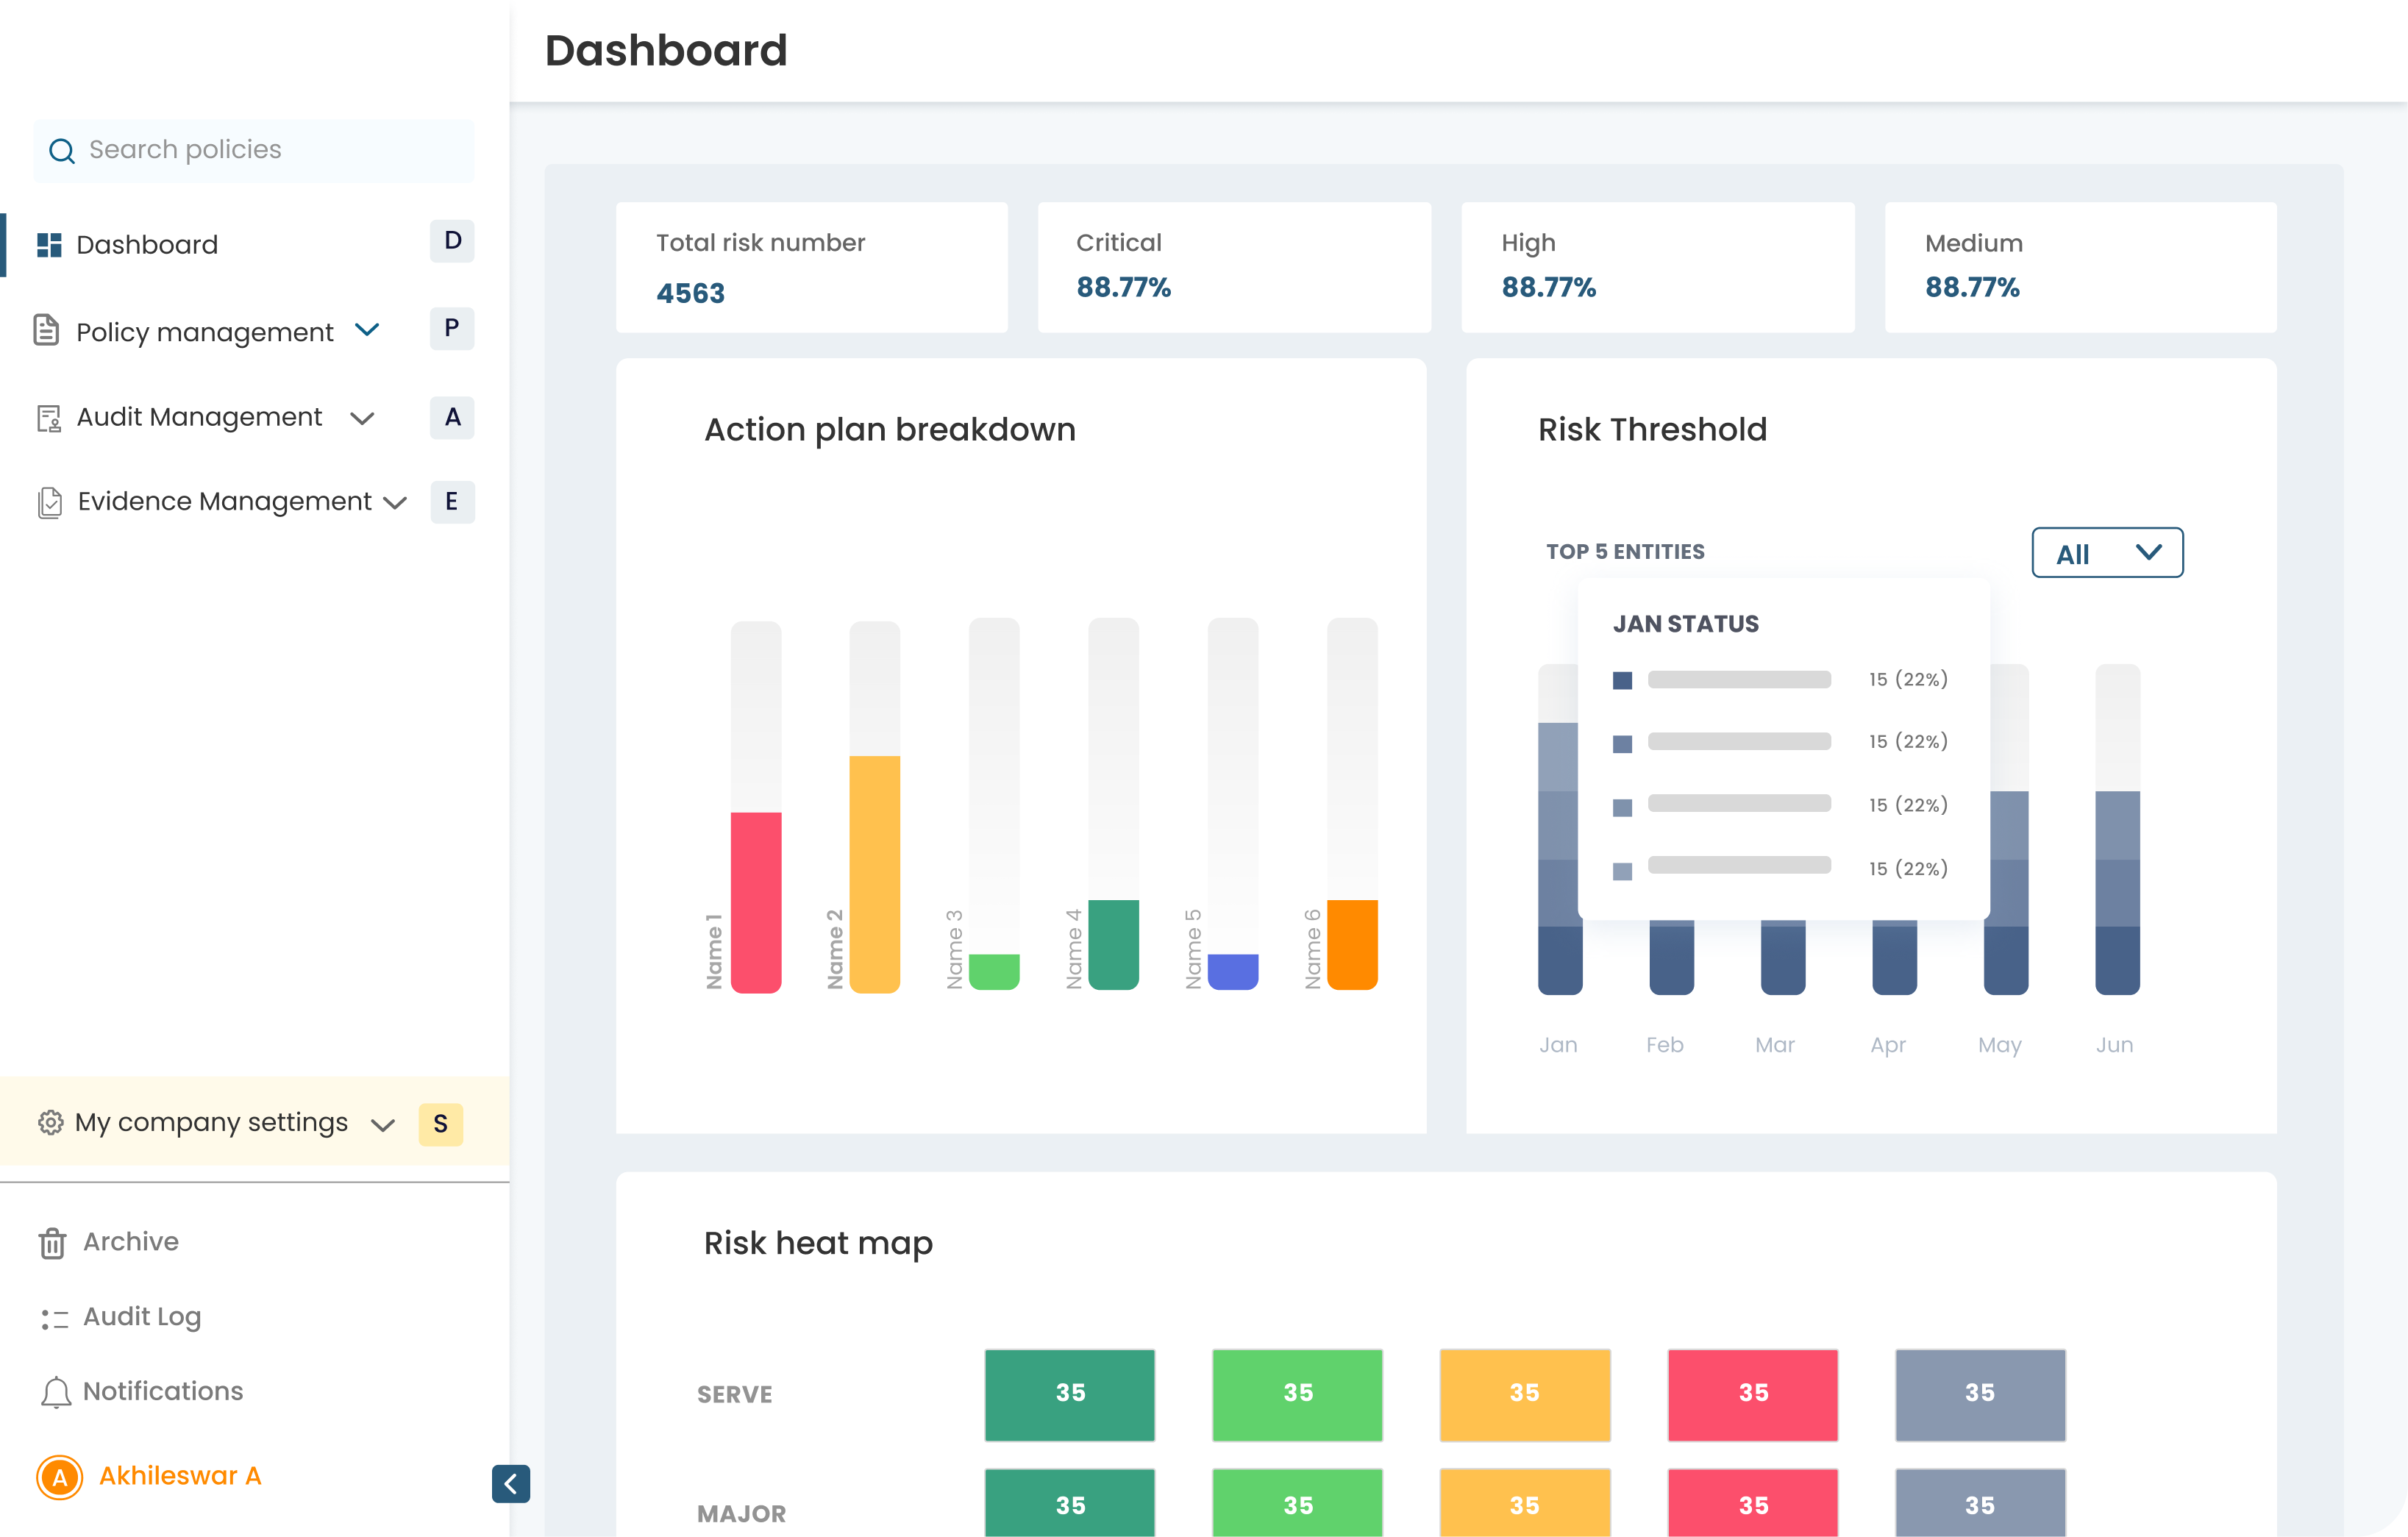Collapse the sidebar with the arrow button
The image size is (2408, 1537).
click(511, 1483)
